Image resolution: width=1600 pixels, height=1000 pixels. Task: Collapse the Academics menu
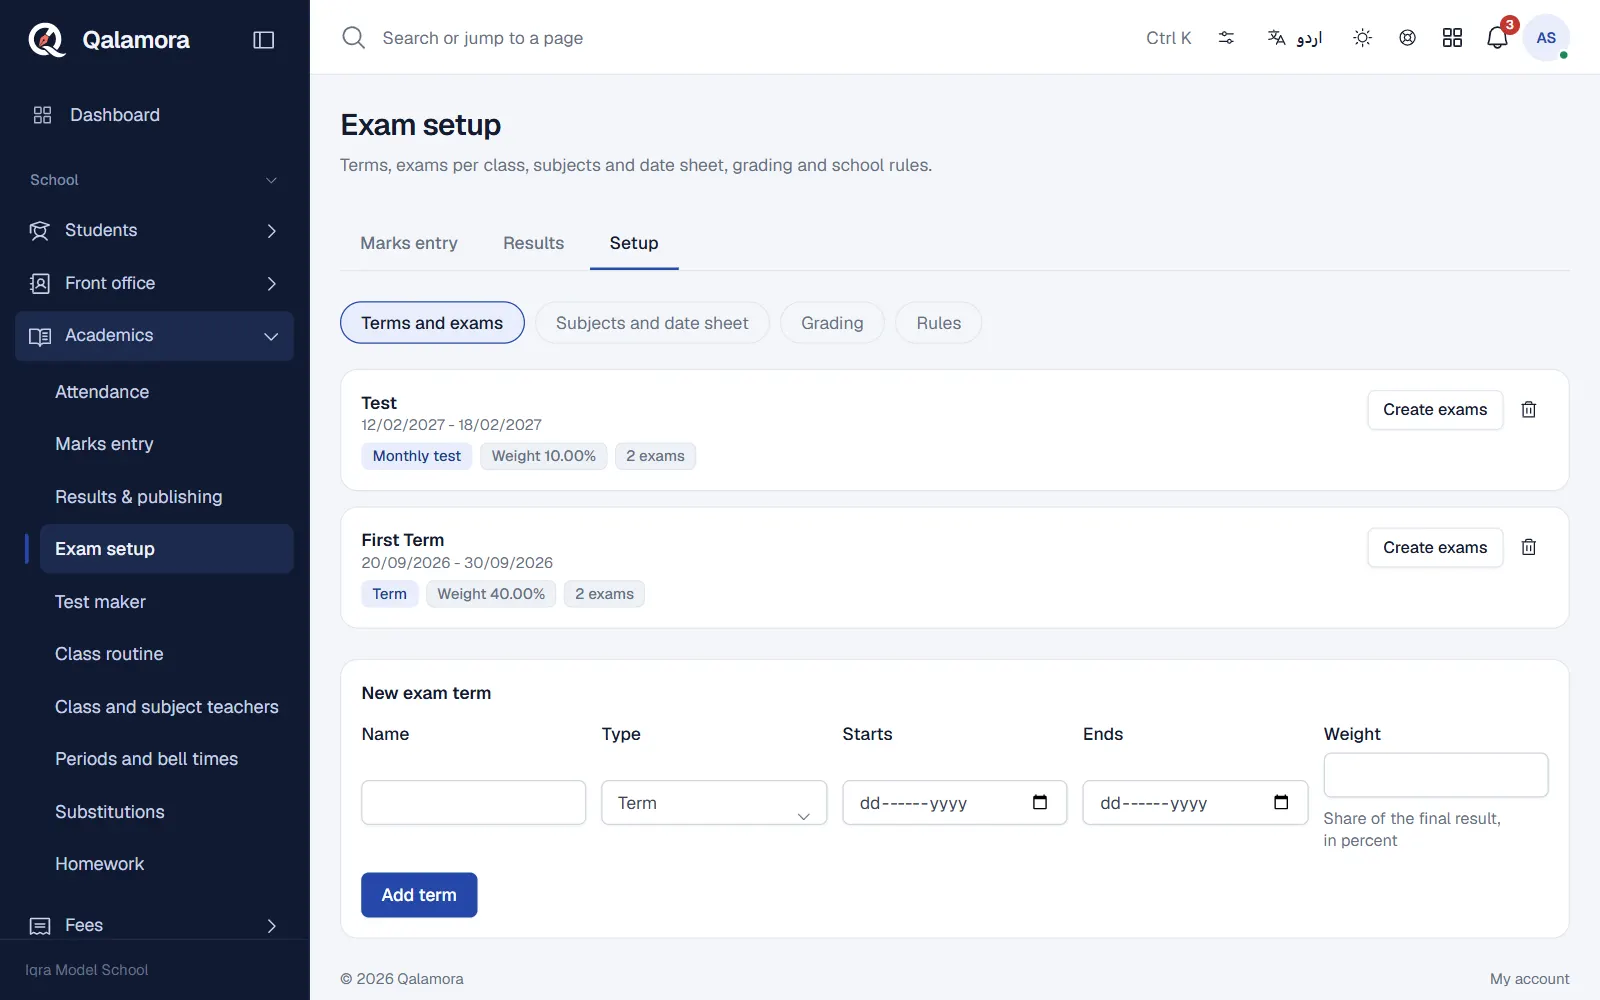tap(154, 336)
